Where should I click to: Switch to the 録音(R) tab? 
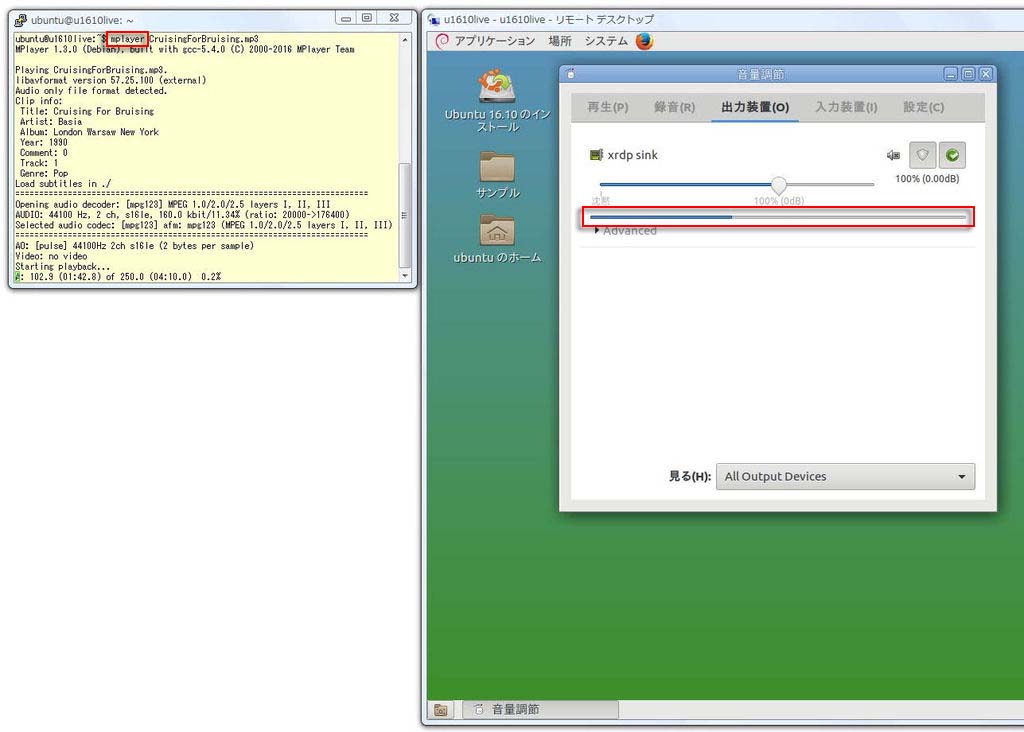(x=675, y=107)
